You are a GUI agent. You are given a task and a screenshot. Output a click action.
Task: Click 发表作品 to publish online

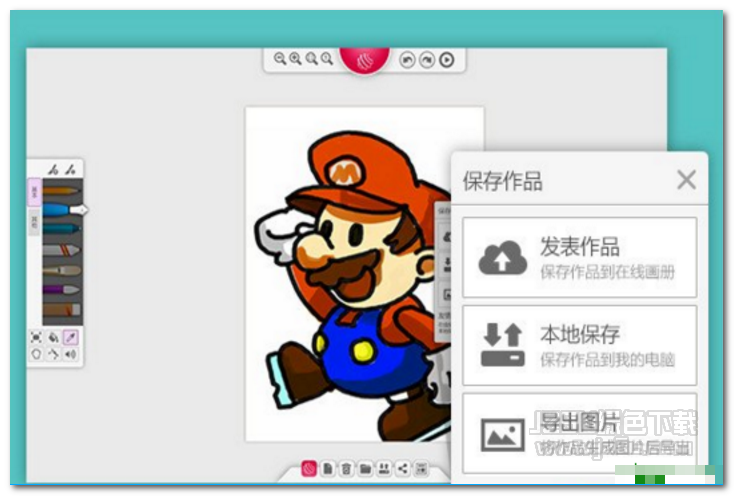click(x=580, y=257)
